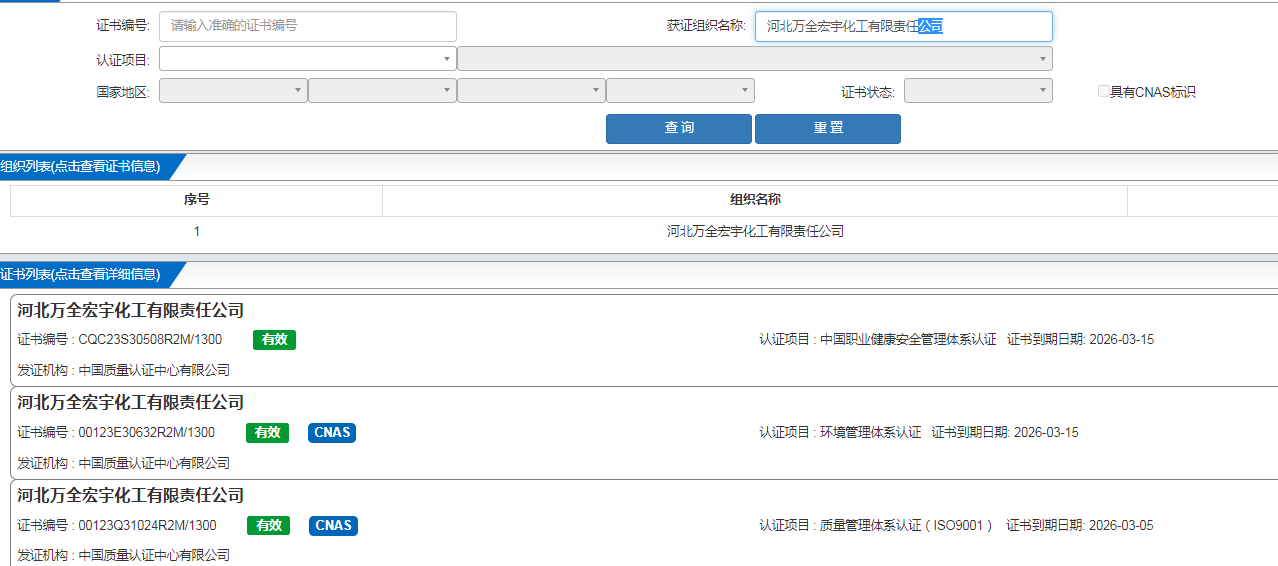Click the 序号 column header
This screenshot has width=1278, height=566.
196,200
